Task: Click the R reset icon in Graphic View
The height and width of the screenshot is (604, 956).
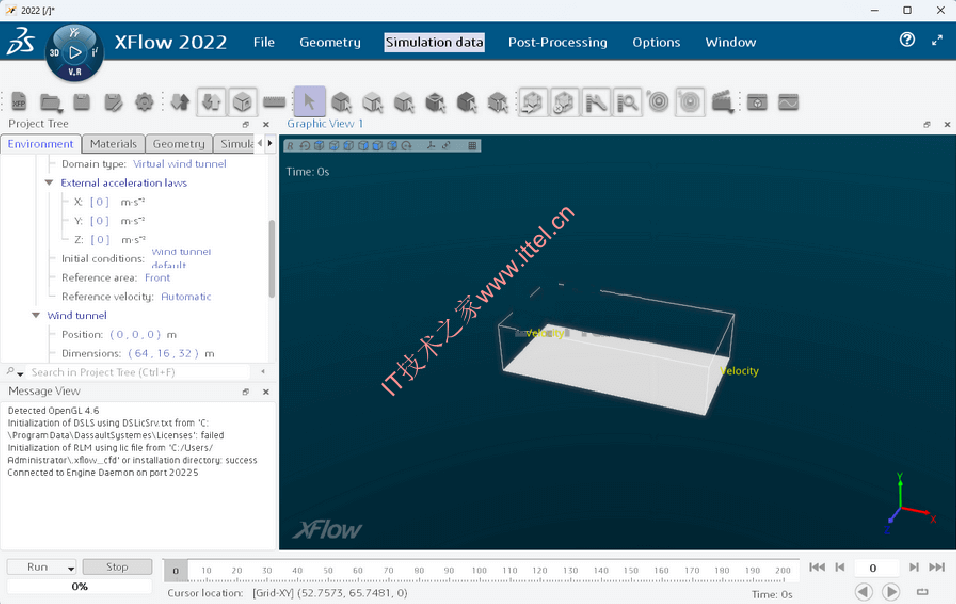Action: 290,146
